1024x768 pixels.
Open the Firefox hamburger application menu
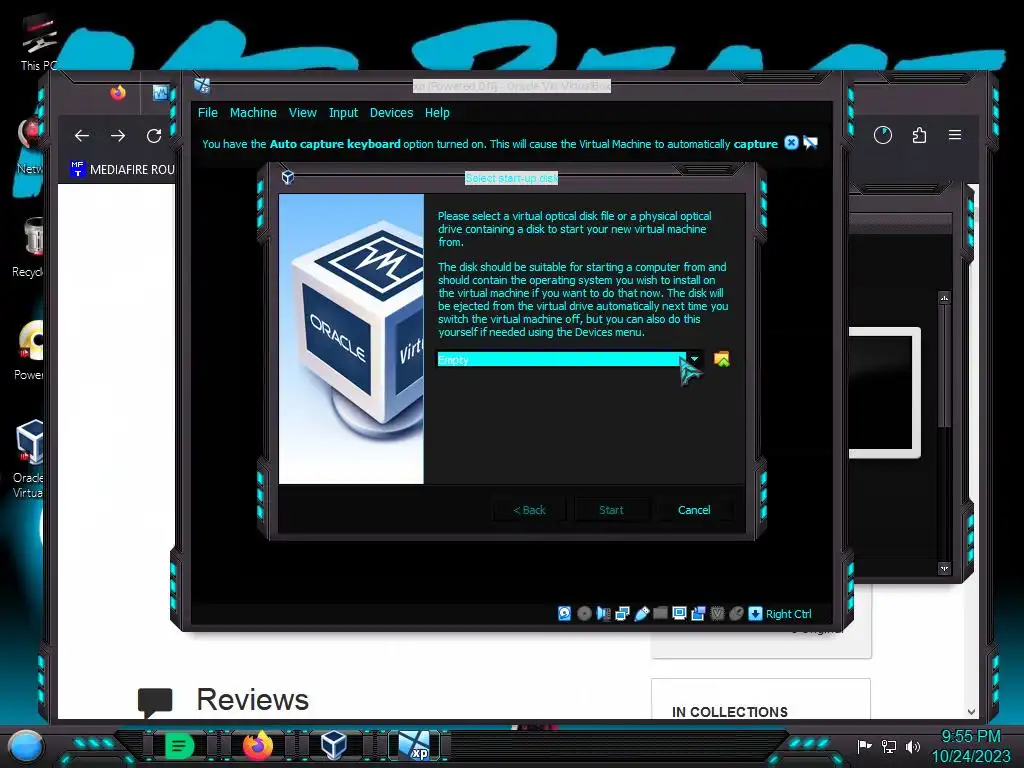click(955, 135)
